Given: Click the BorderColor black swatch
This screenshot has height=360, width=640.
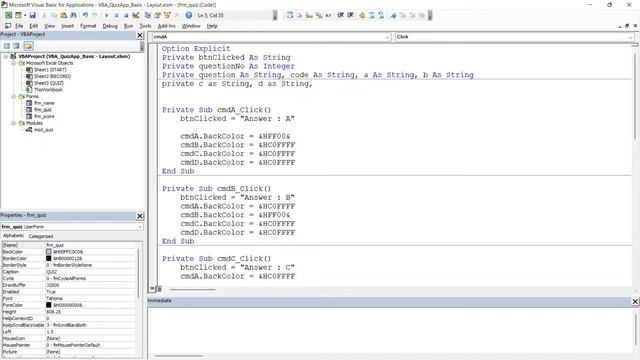Looking at the screenshot, I should pos(49,258).
